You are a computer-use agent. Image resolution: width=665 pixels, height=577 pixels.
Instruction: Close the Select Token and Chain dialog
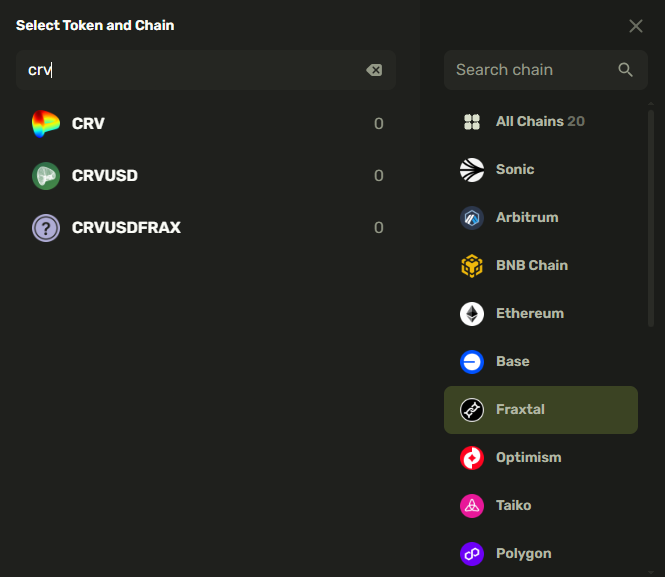636,26
